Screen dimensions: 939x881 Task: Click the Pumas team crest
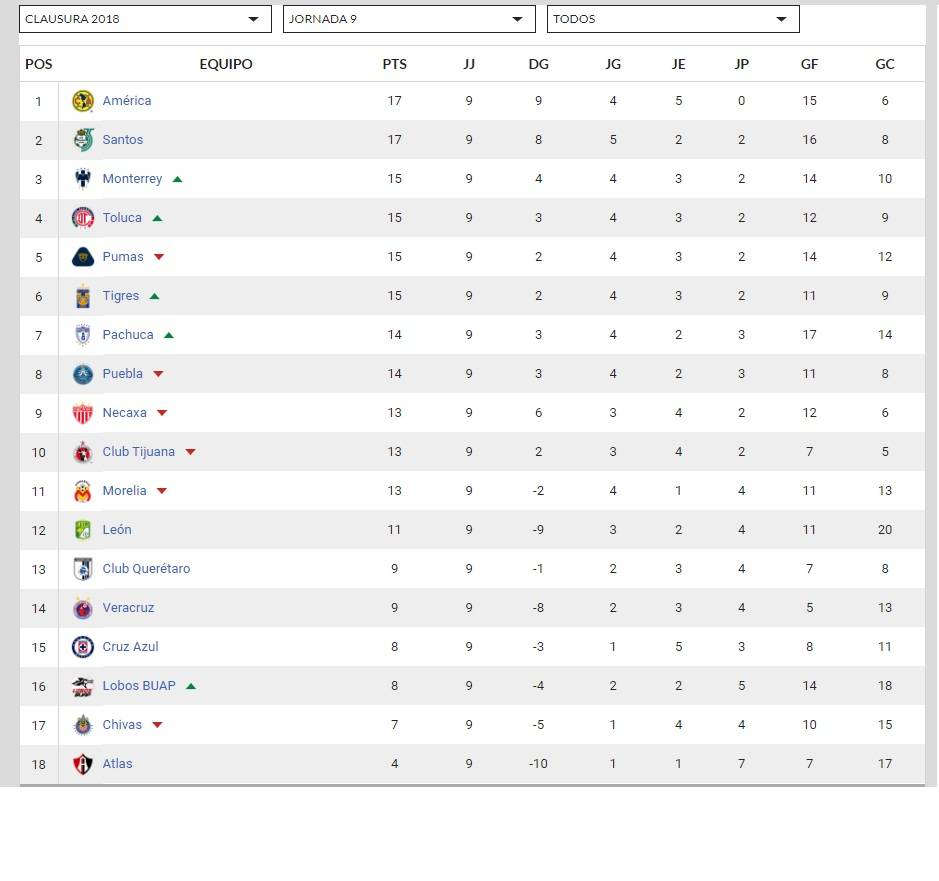pos(83,257)
